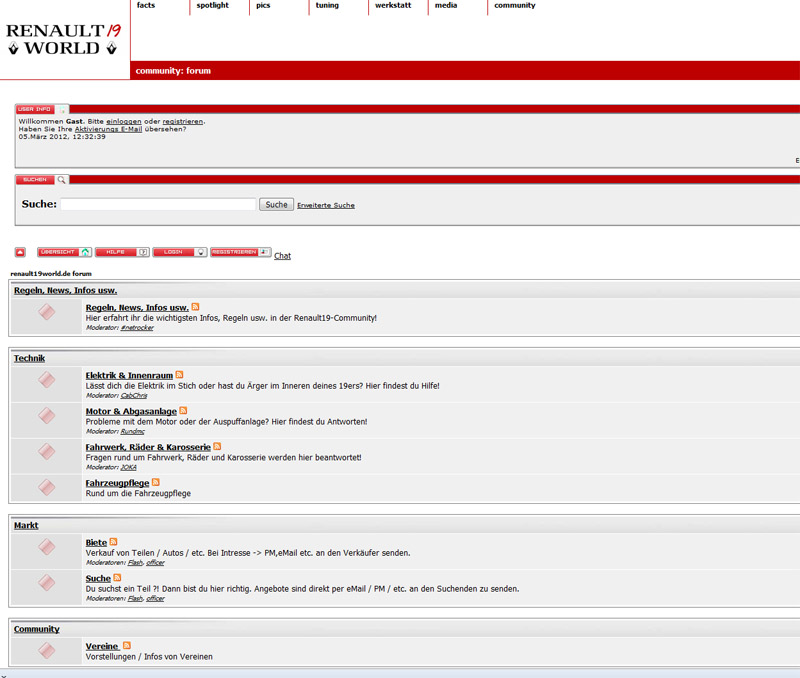Open the Fahrwerk, Räder & Karosserie forum
Image resolution: width=800 pixels, height=678 pixels.
pos(148,447)
